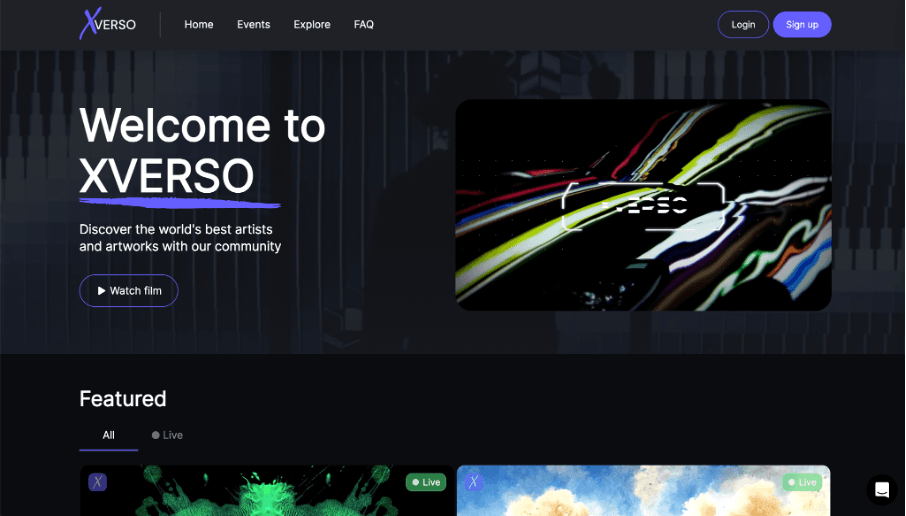Select the All tab under Featured

[x=109, y=436]
